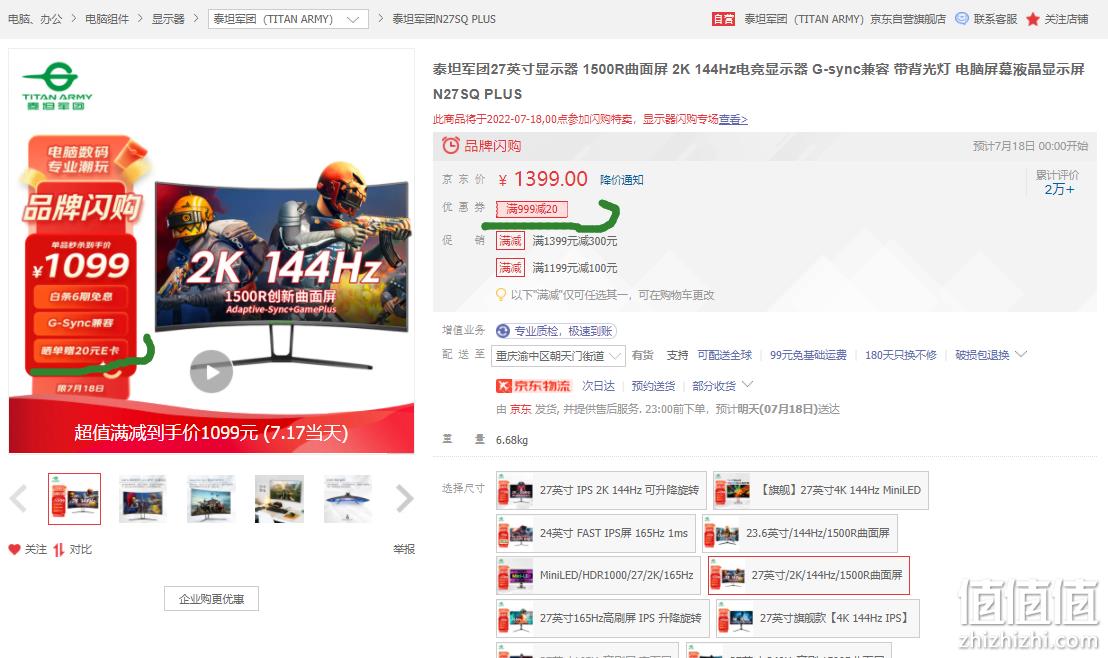Go to 显示器 breadcrumb category
Image resolution: width=1108 pixels, height=658 pixels.
click(168, 19)
